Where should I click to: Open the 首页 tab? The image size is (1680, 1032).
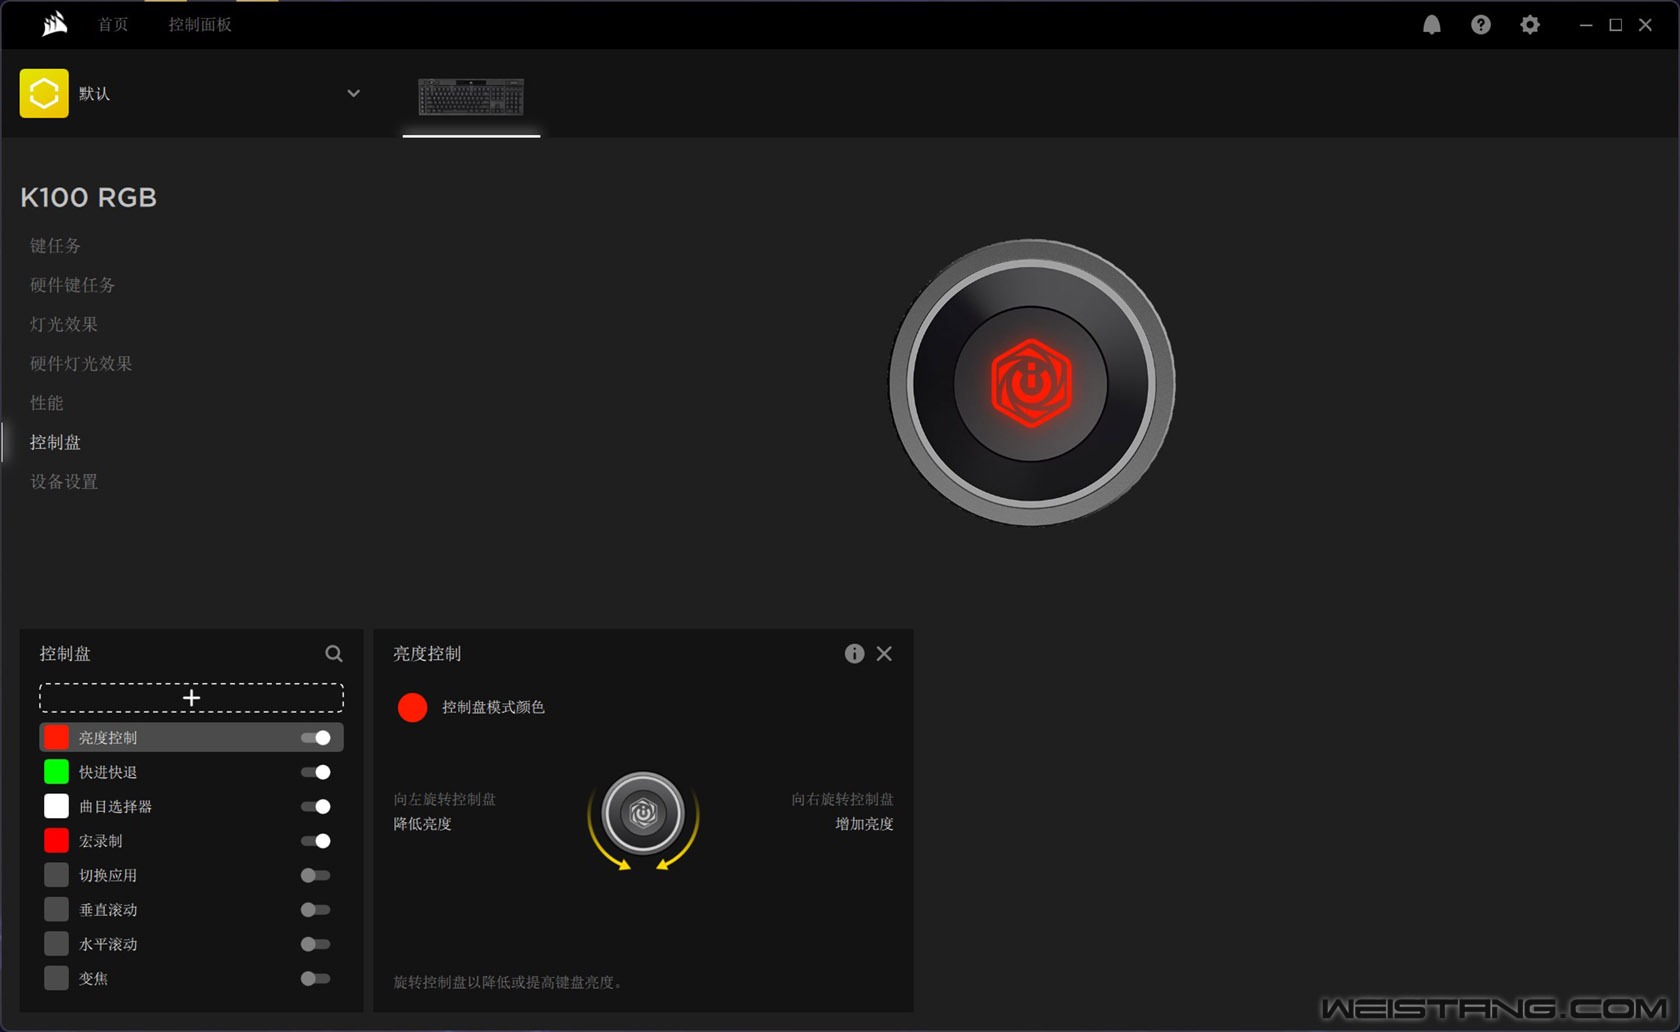point(113,24)
